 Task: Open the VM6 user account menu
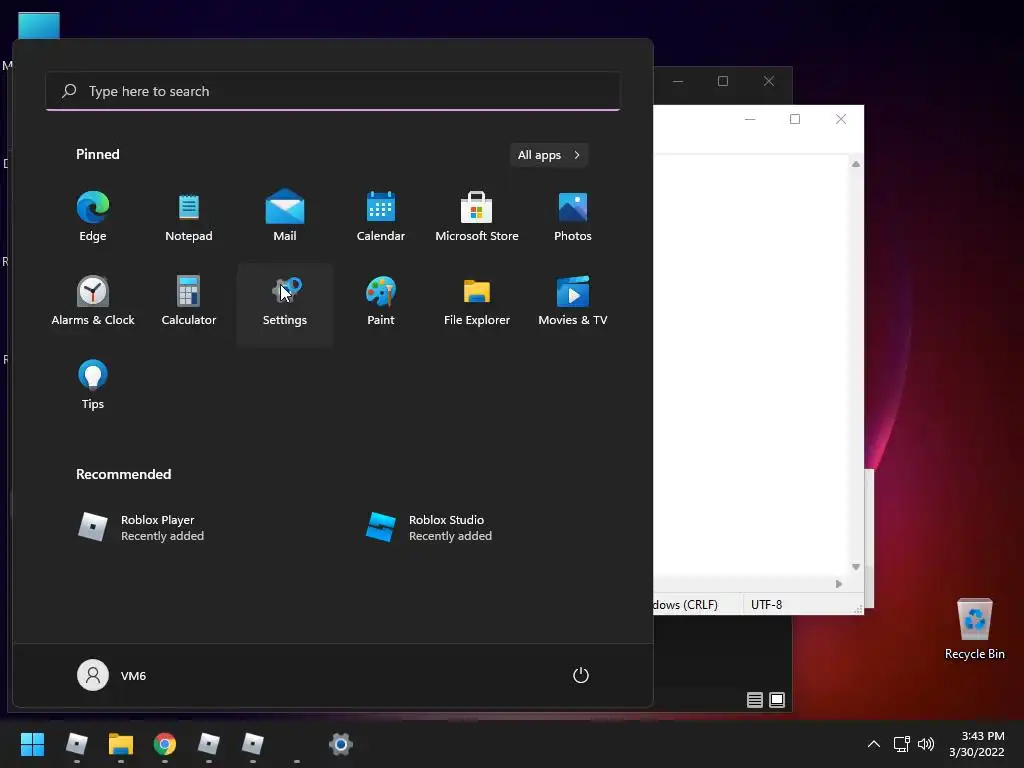112,675
